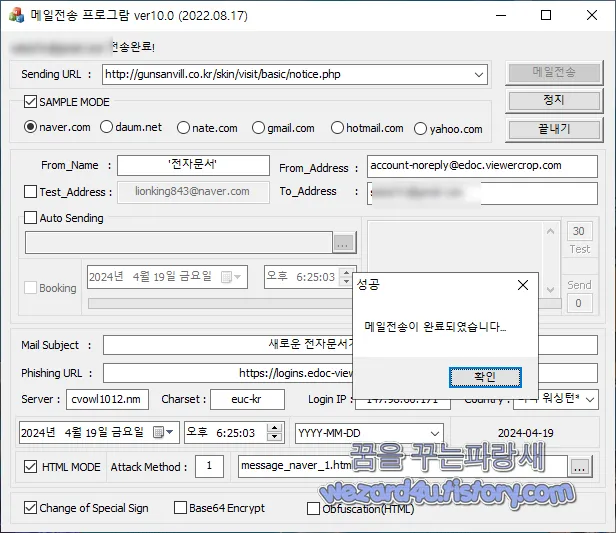Click the Charset field euc-kr
The height and width of the screenshot is (533, 616).
(247, 399)
